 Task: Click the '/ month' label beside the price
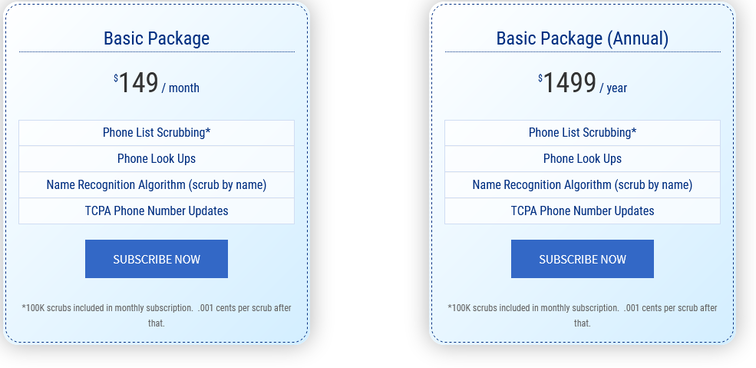pyautogui.click(x=181, y=88)
